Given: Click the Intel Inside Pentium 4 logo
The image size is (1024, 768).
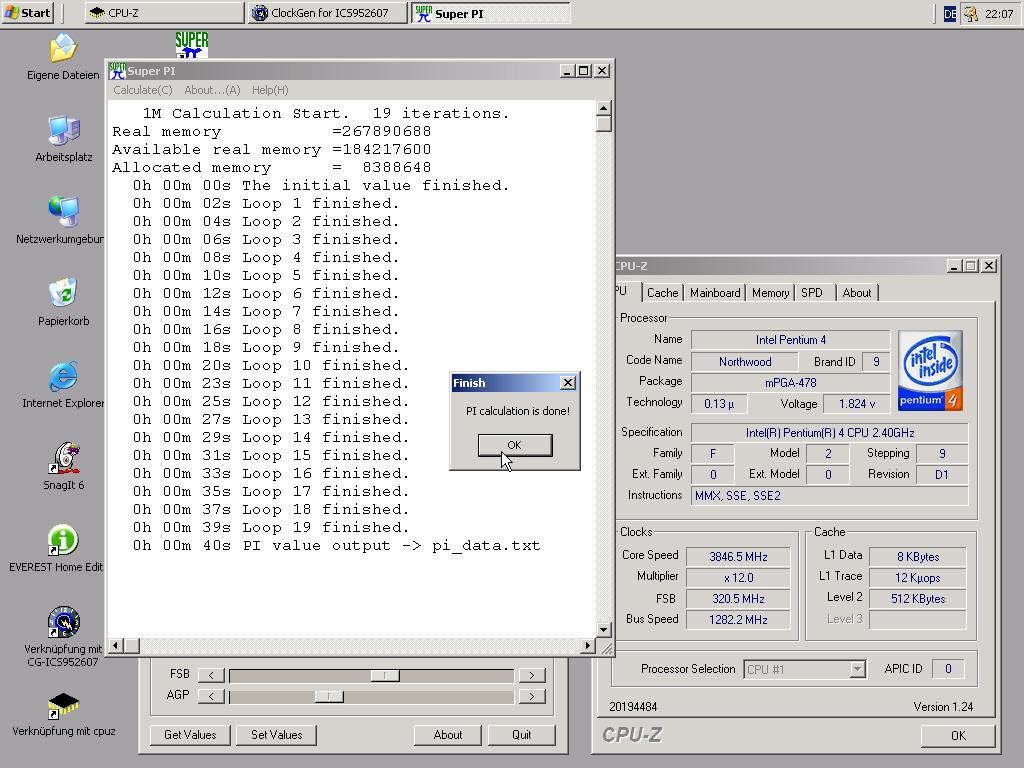Looking at the screenshot, I should (x=930, y=370).
